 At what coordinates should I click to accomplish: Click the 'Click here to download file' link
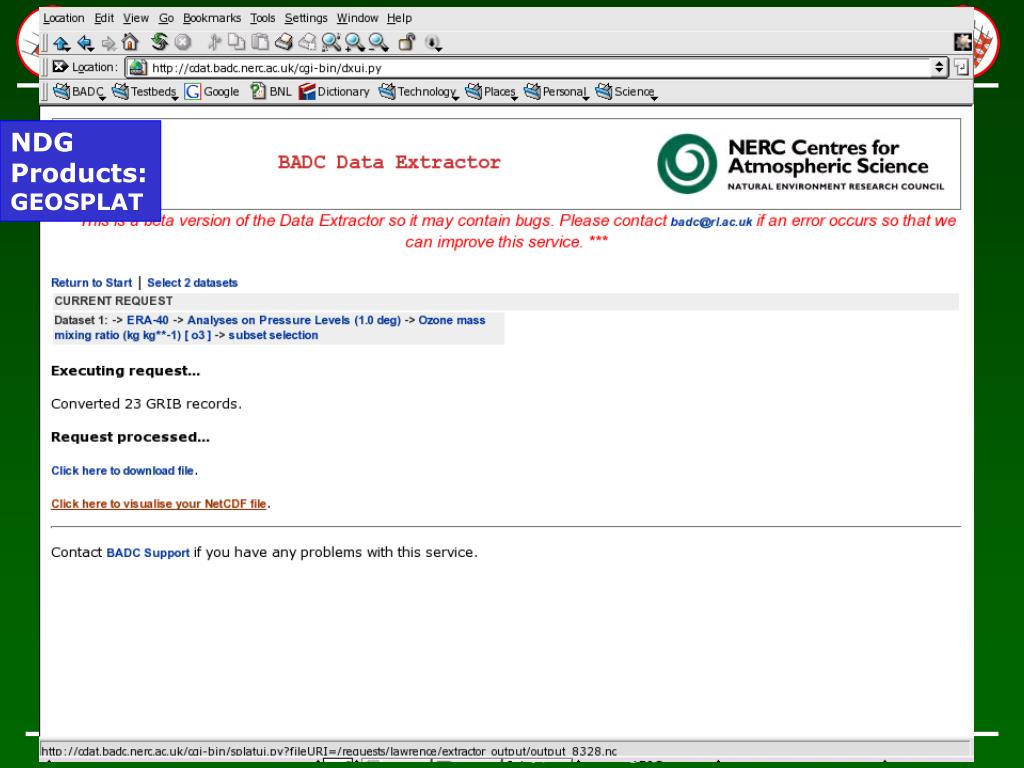123,470
